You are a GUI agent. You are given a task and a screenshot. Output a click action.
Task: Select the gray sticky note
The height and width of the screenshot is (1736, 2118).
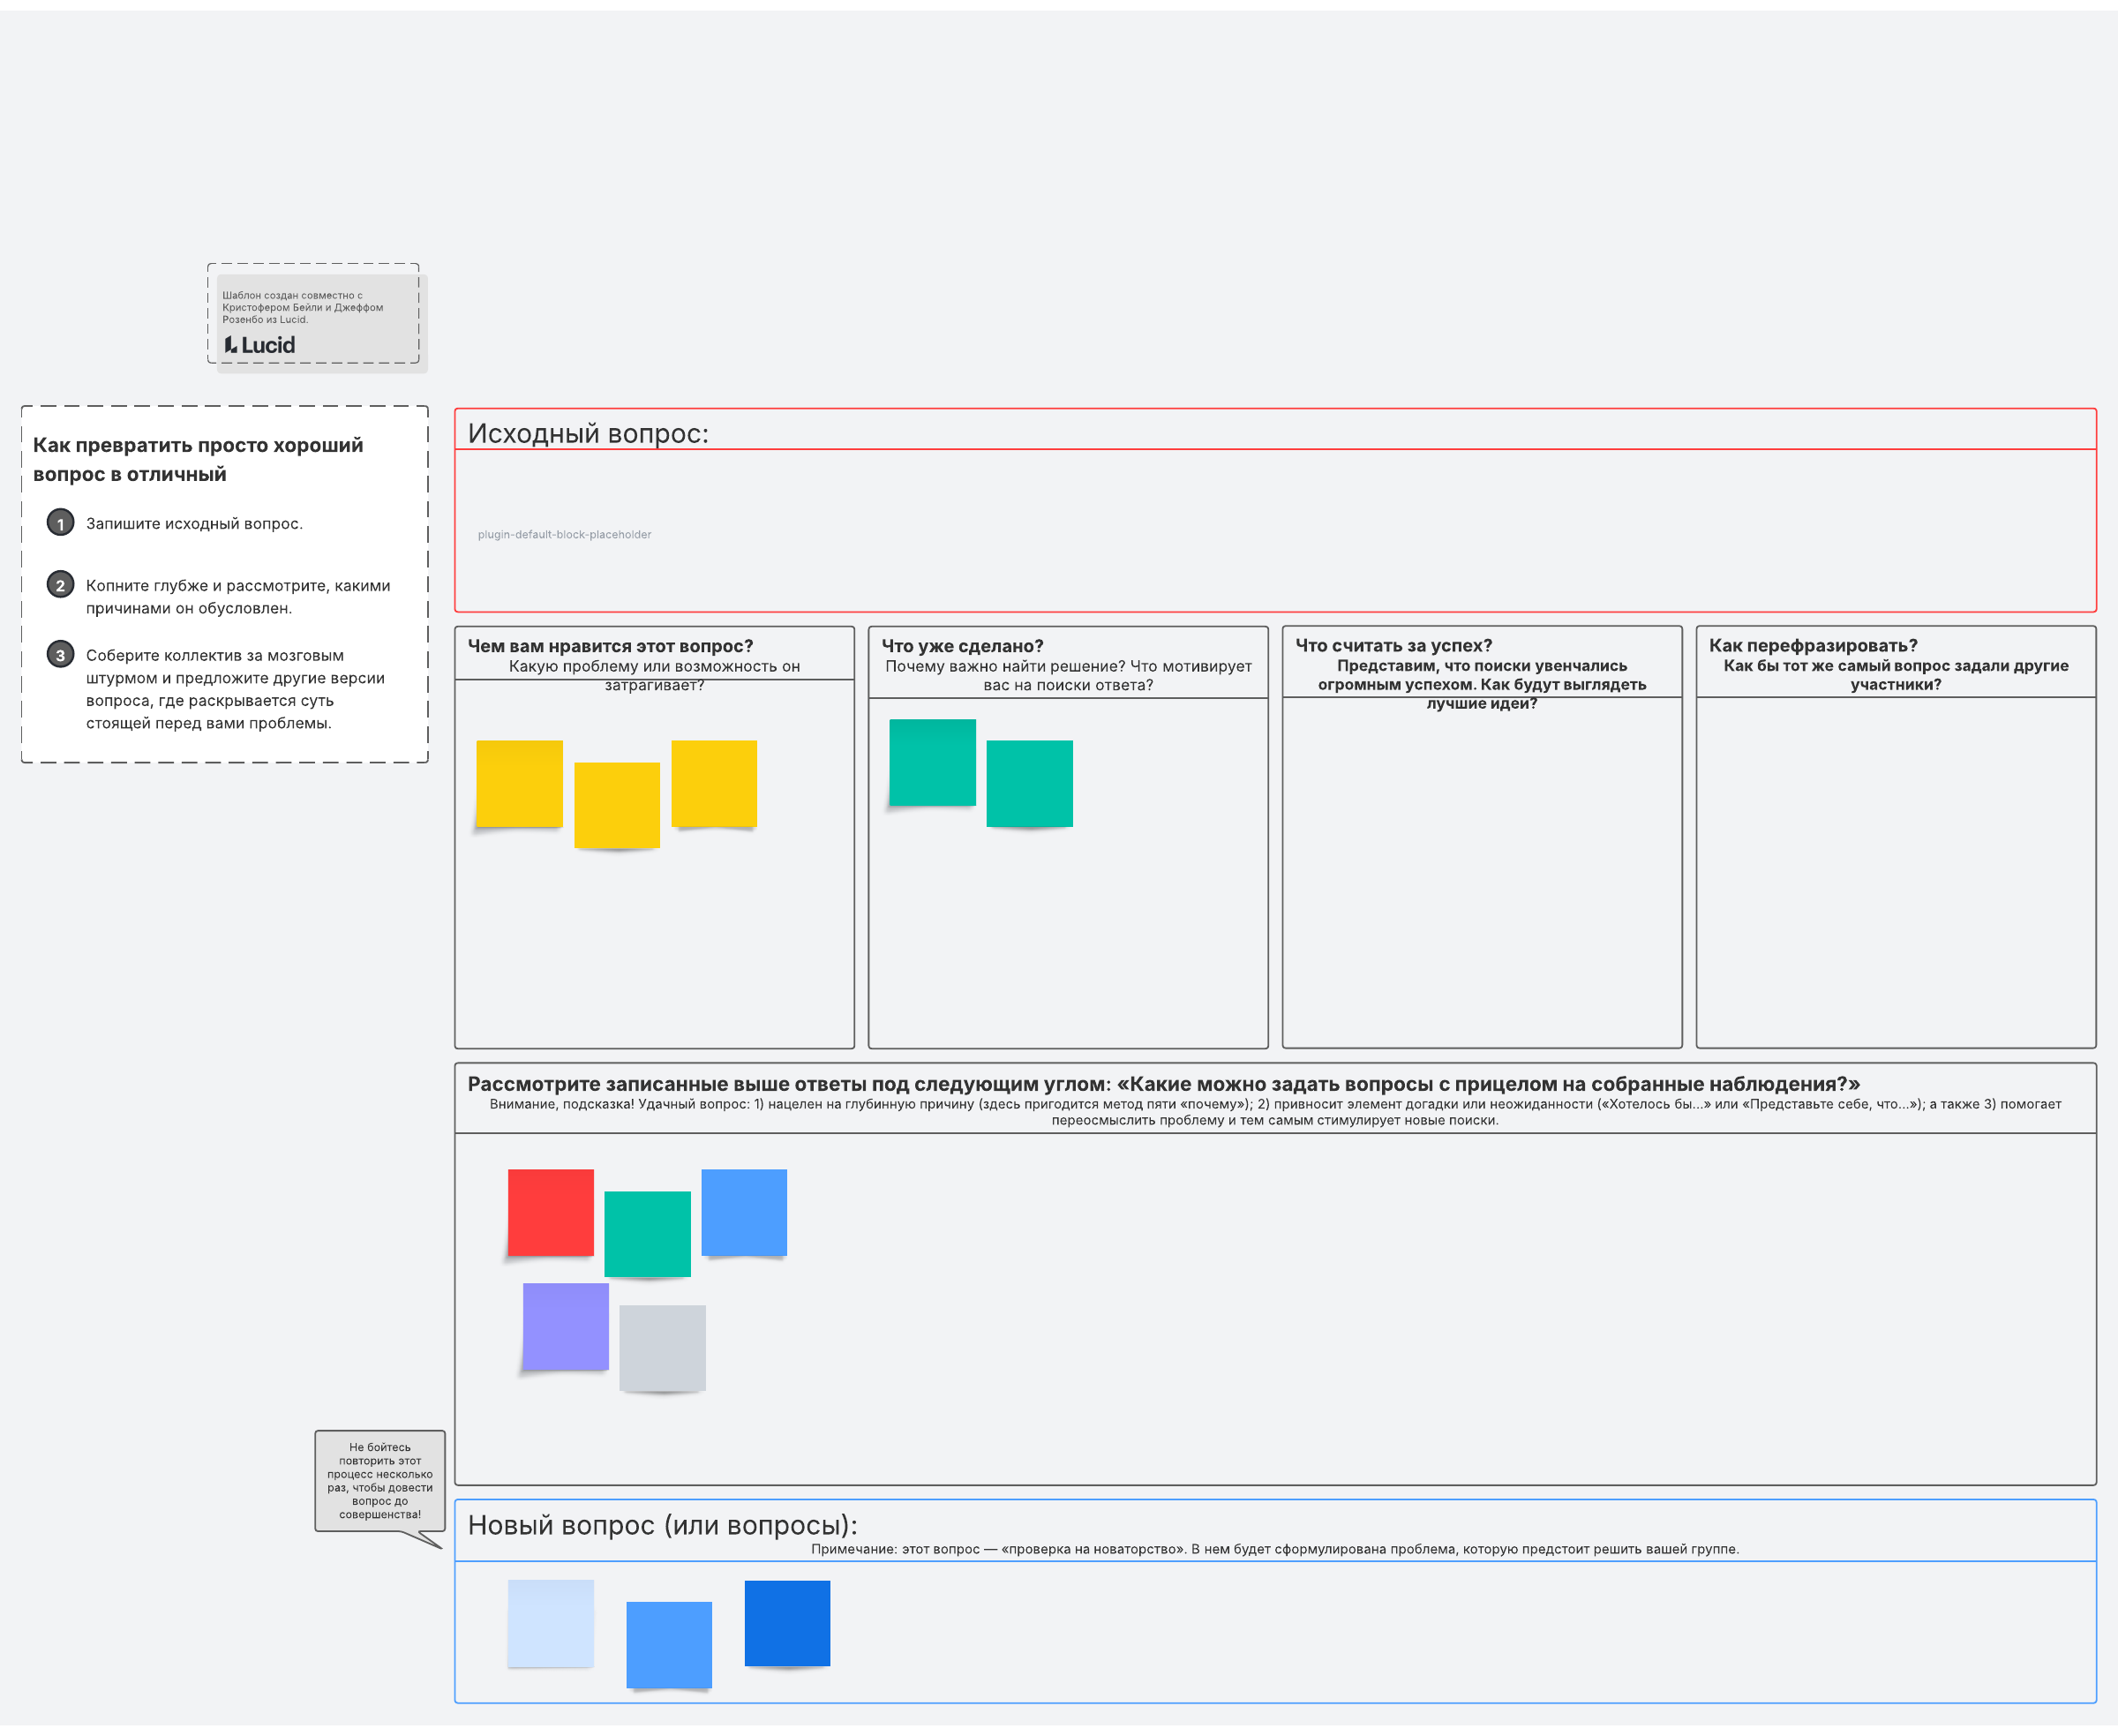point(662,1347)
